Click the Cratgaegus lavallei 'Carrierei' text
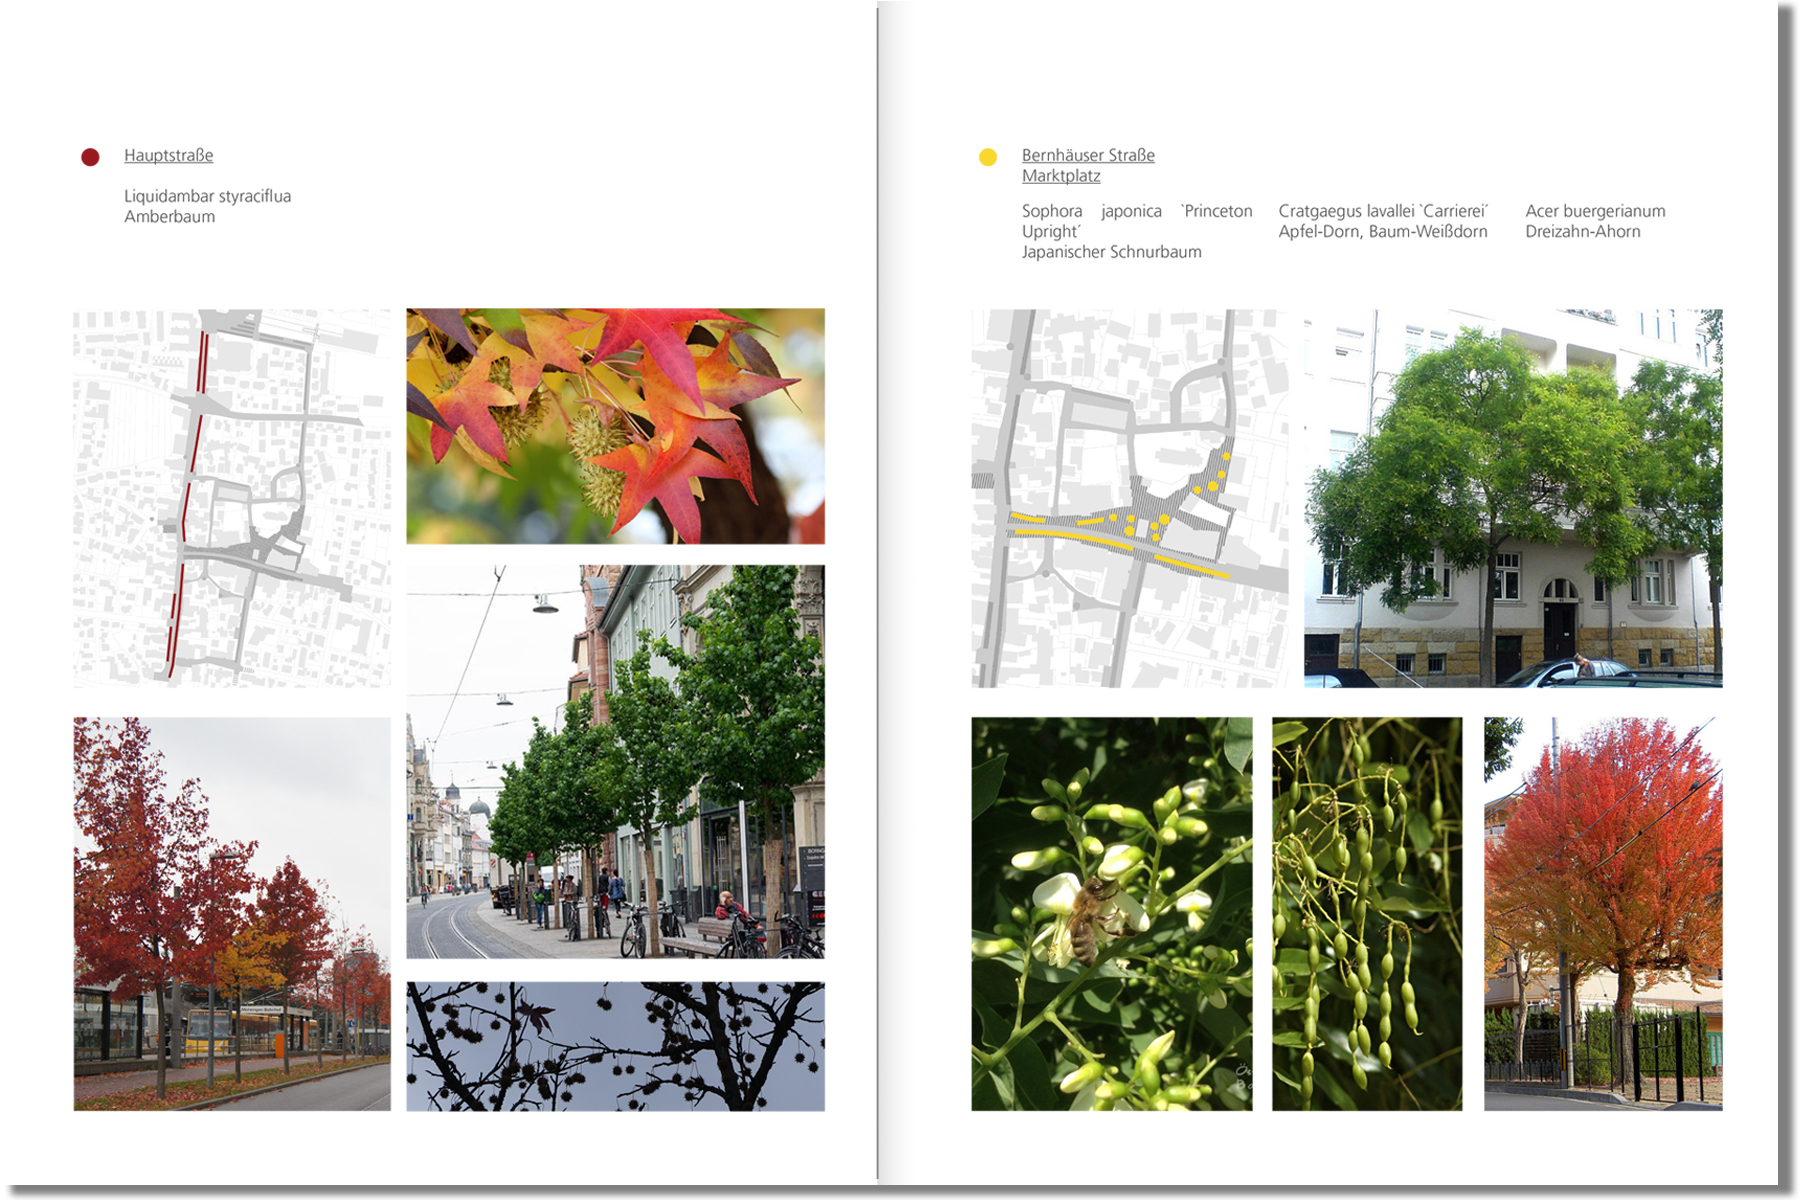 [x=1382, y=211]
